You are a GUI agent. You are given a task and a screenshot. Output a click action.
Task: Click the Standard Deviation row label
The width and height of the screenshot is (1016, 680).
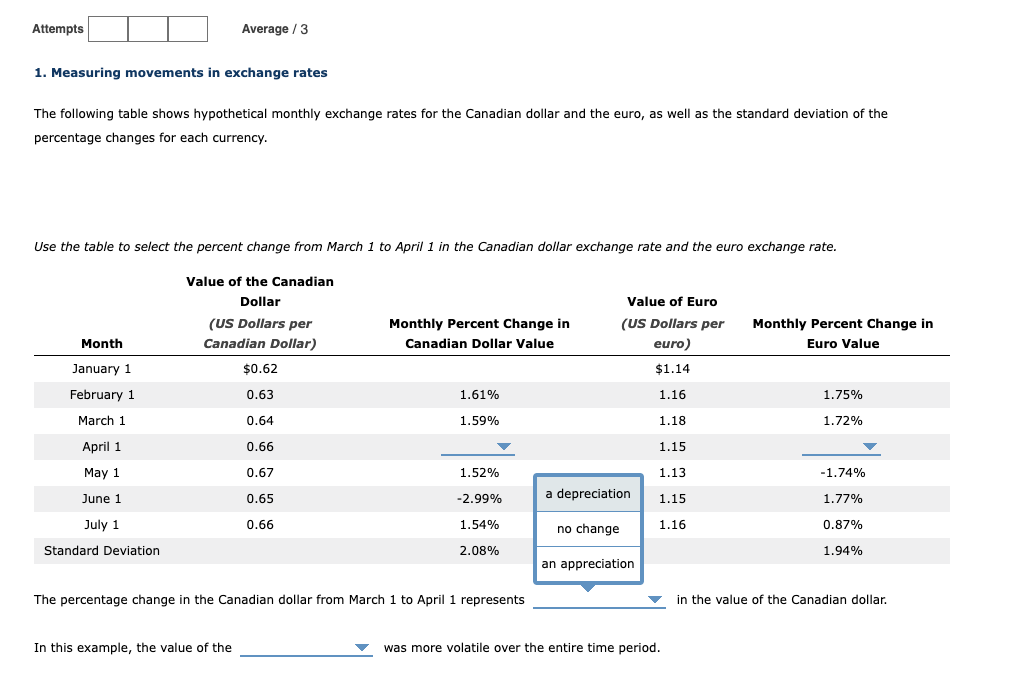tap(101, 550)
